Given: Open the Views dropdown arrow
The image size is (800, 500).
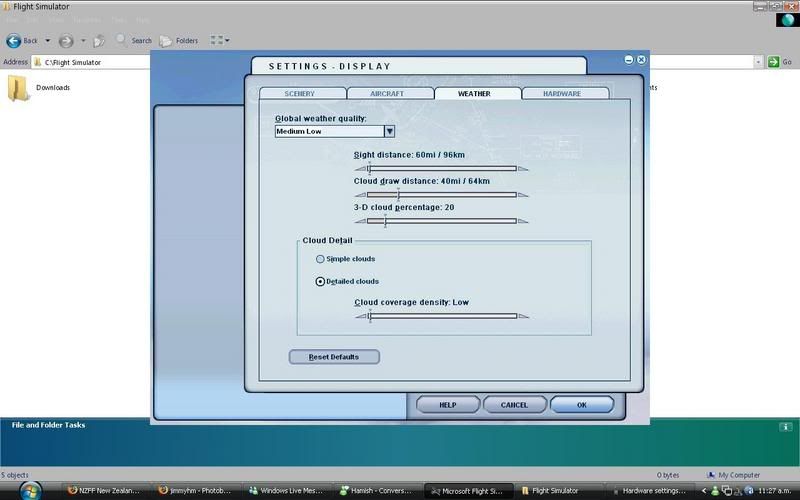Looking at the screenshot, I should (x=228, y=41).
